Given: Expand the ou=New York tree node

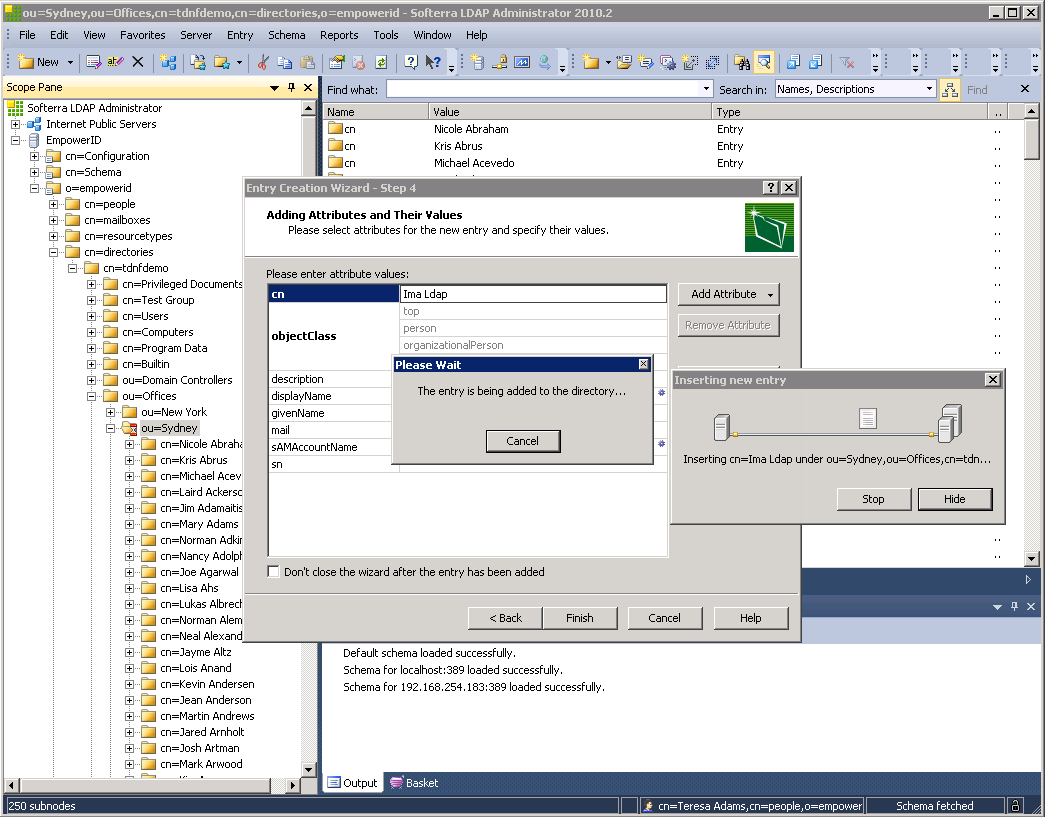Looking at the screenshot, I should coord(111,412).
